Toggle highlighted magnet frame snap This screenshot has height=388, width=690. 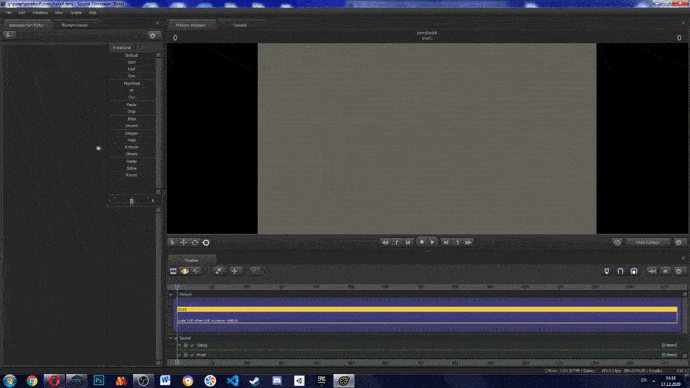point(634,271)
